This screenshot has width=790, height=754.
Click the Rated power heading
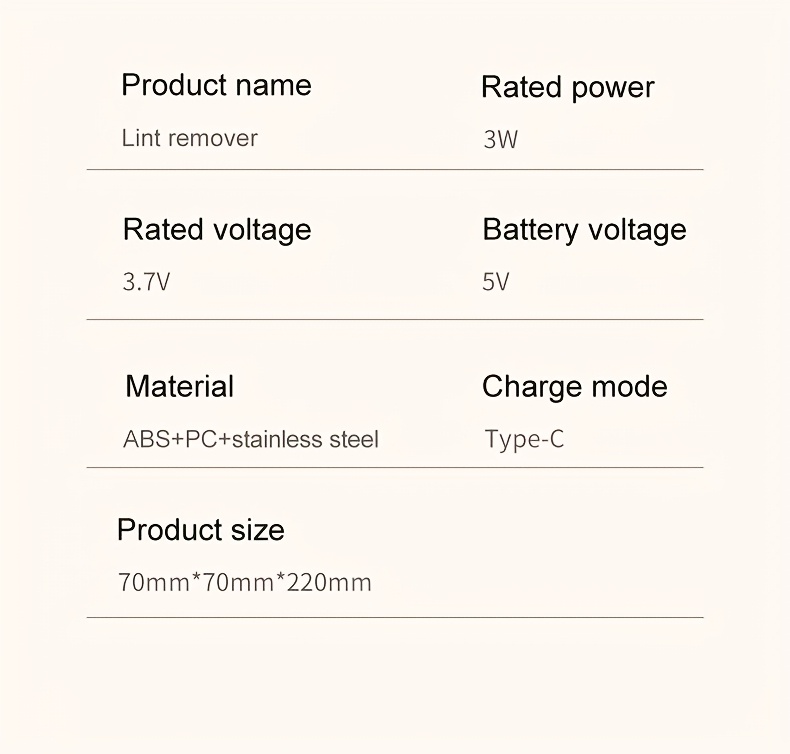point(567,87)
